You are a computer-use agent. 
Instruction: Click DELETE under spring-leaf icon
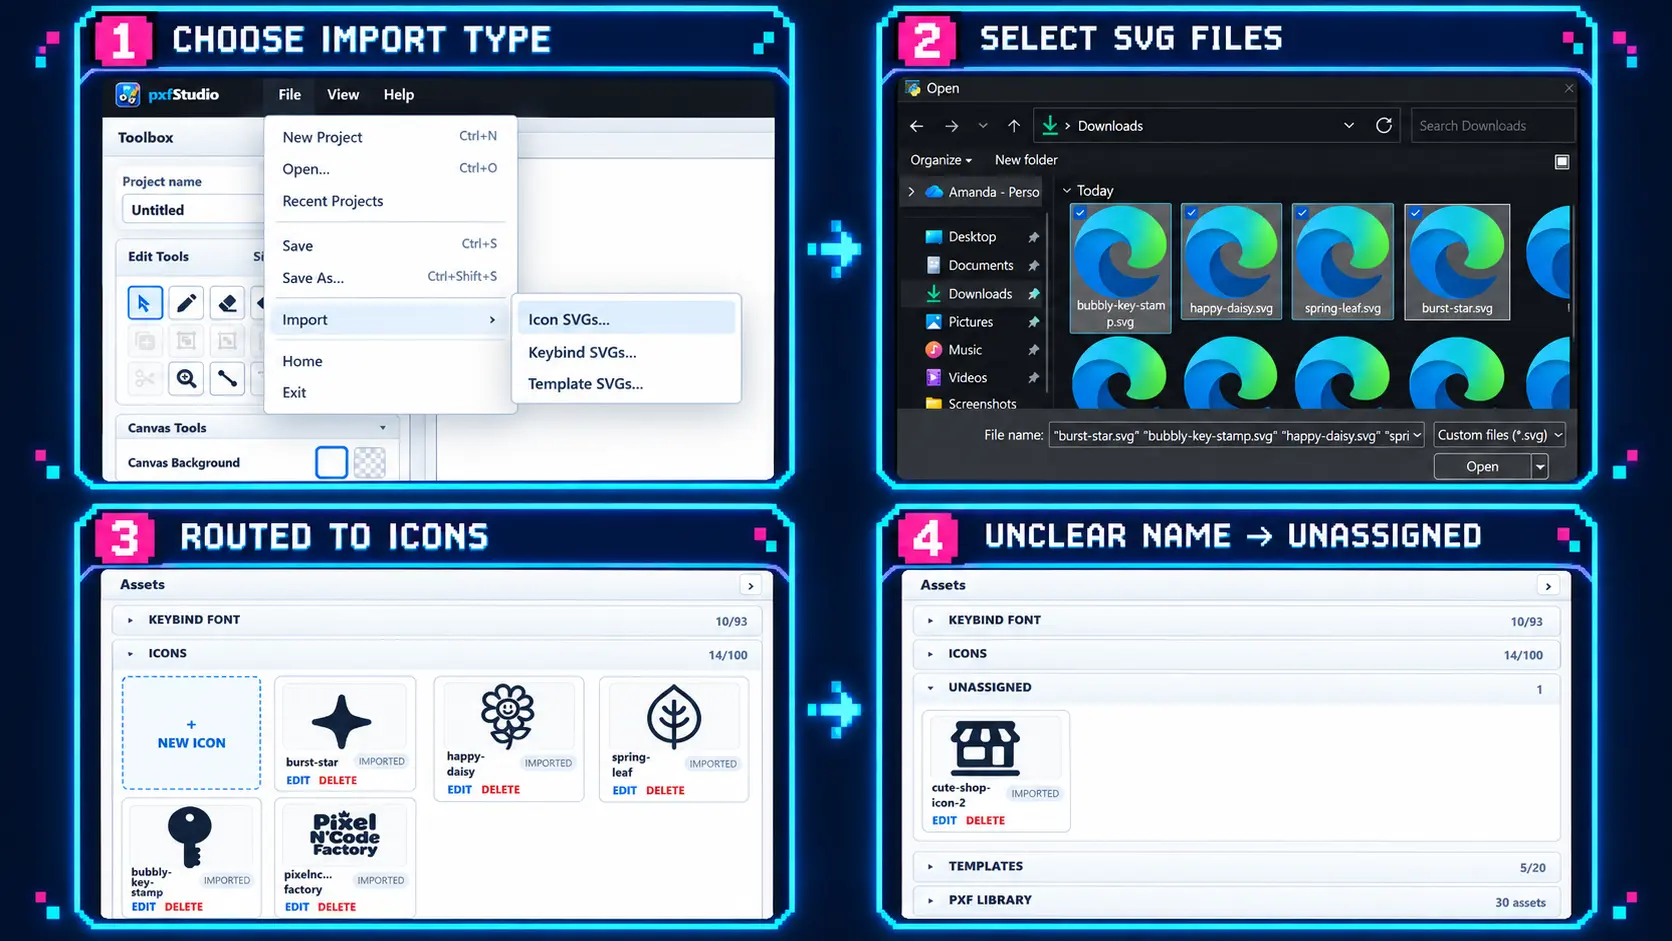(x=665, y=791)
